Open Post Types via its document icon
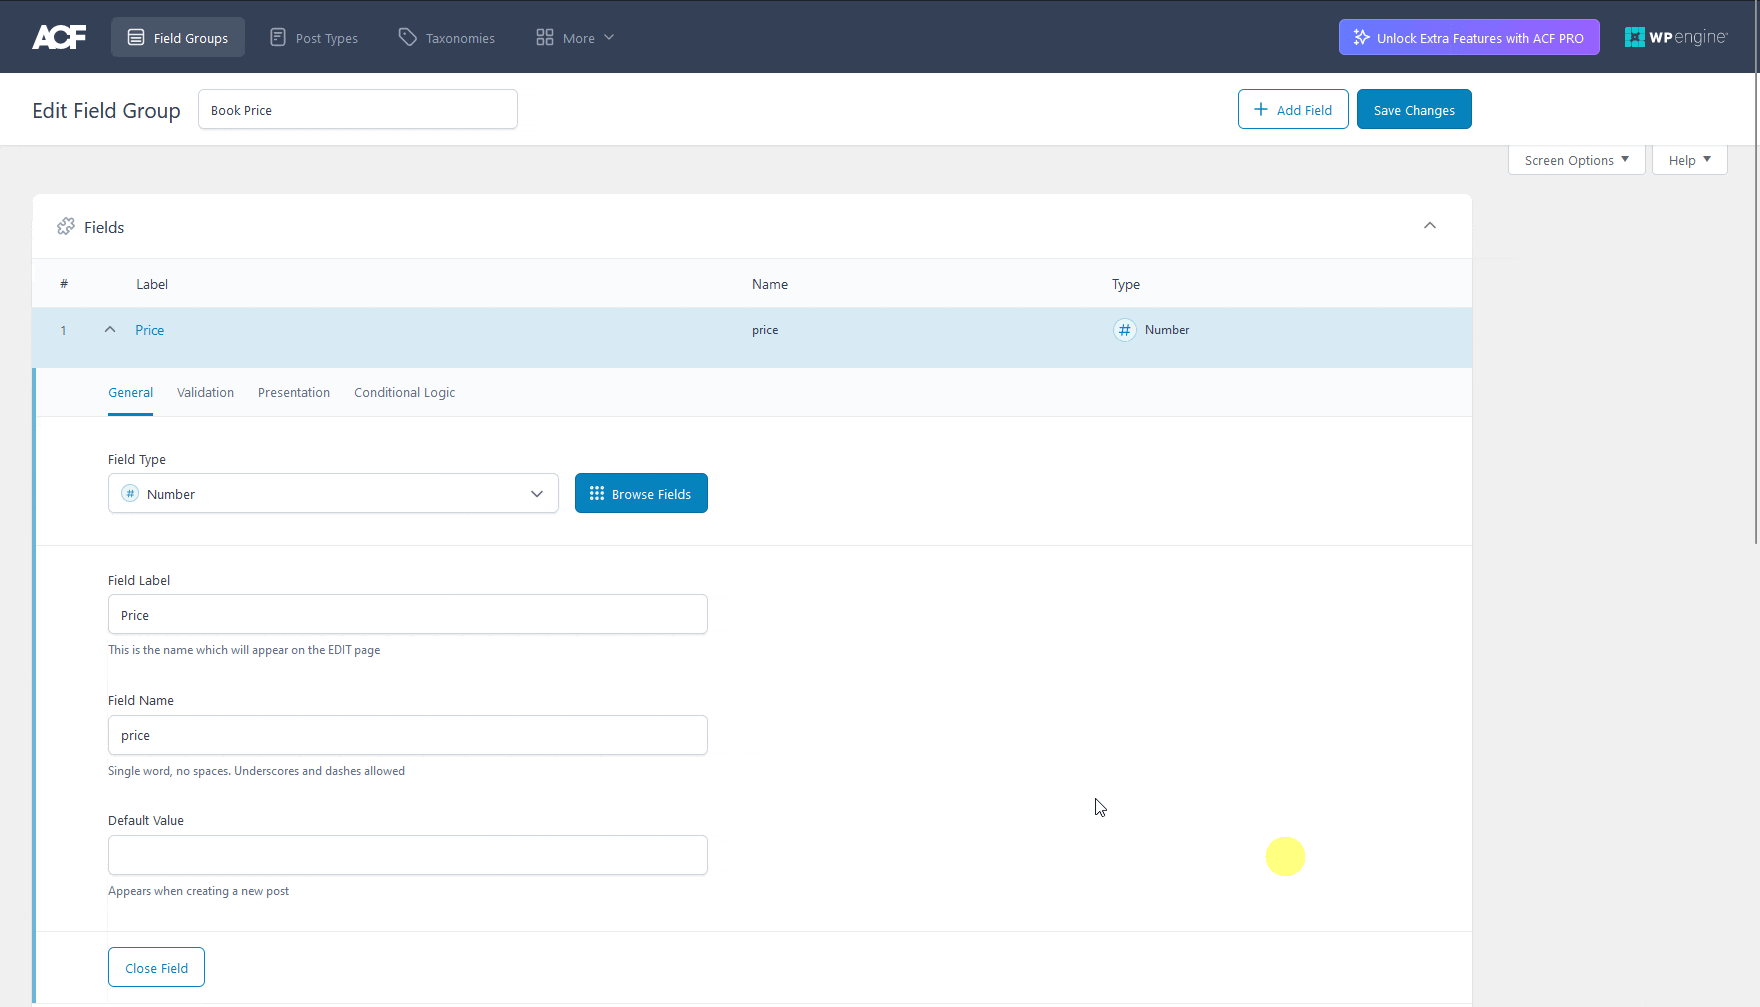Screen dimensions: 1760x1007 point(276,36)
